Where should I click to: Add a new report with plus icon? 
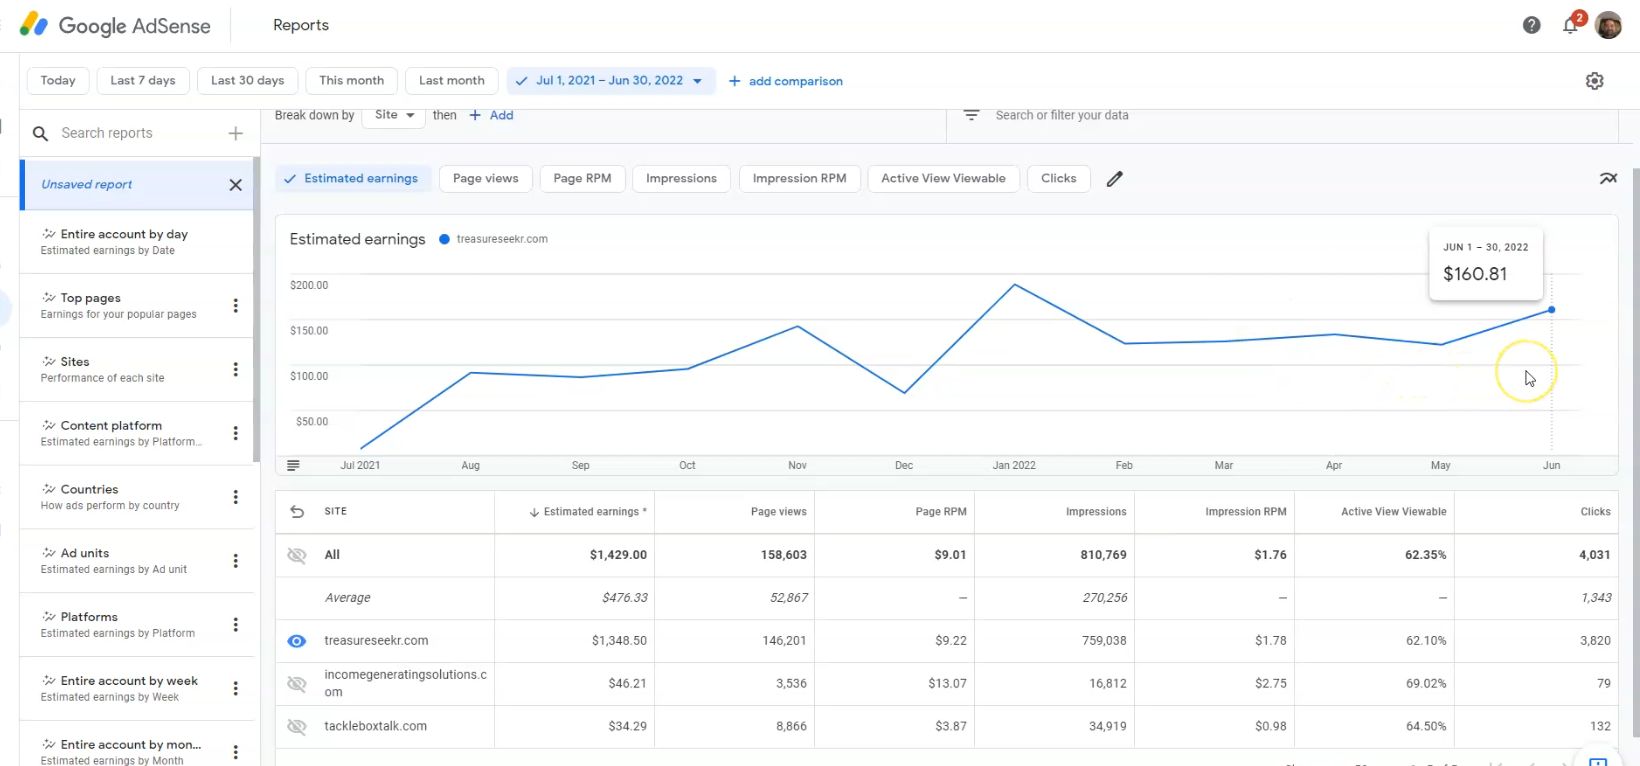236,133
